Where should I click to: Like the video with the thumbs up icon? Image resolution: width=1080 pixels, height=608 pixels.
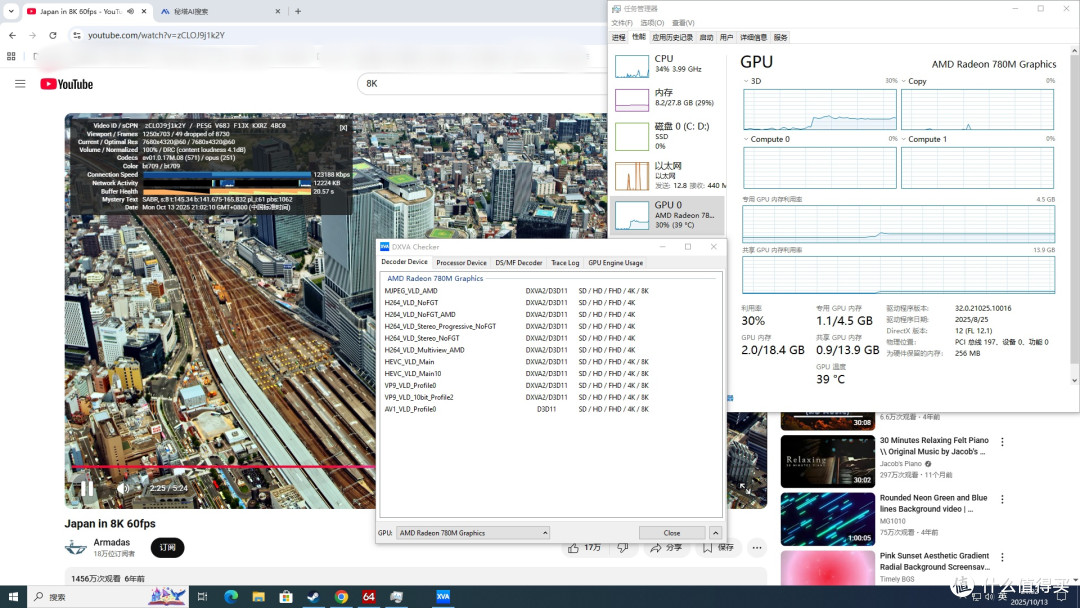pyautogui.click(x=585, y=547)
